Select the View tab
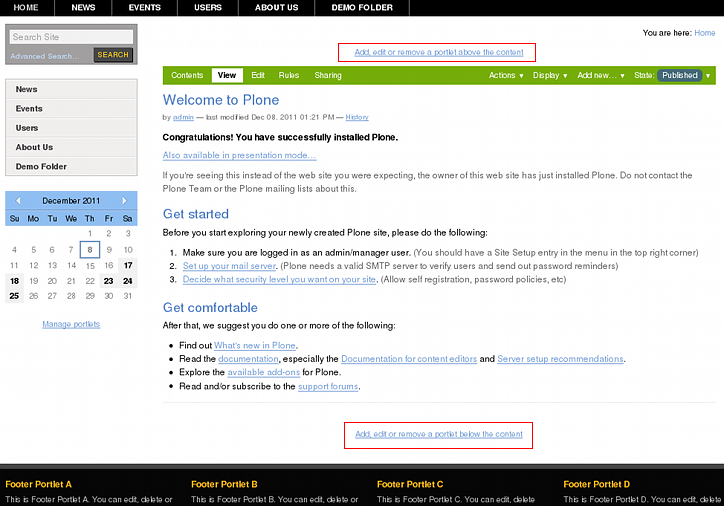 [x=227, y=75]
